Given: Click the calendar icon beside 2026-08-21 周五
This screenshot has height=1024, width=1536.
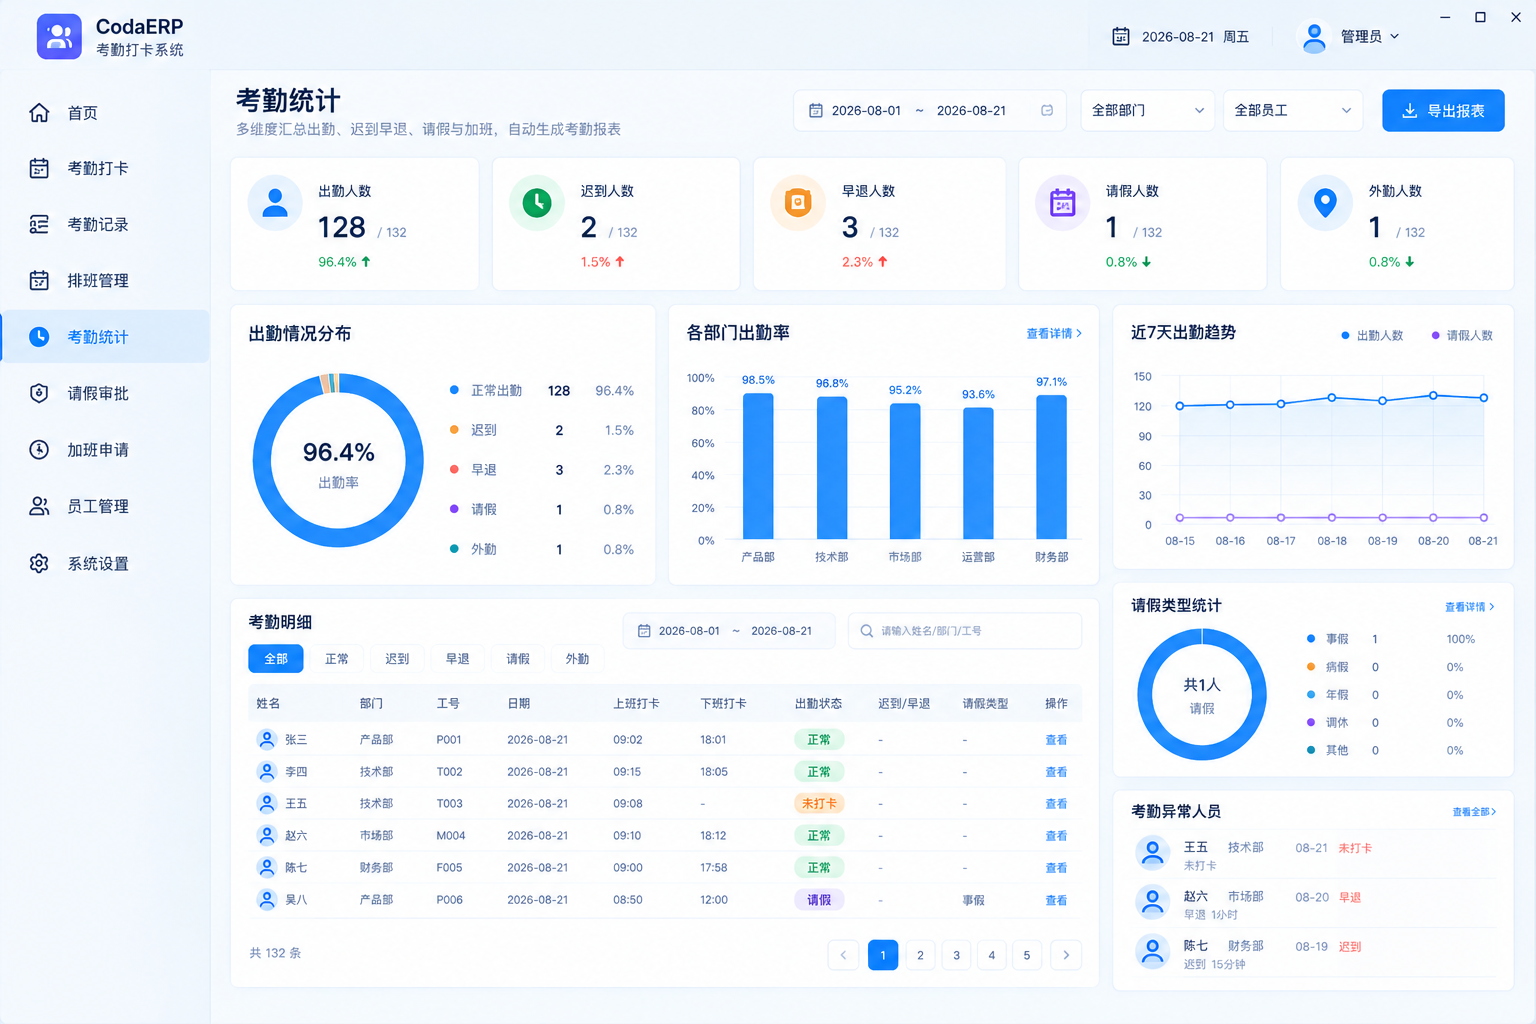Looking at the screenshot, I should (x=1121, y=36).
